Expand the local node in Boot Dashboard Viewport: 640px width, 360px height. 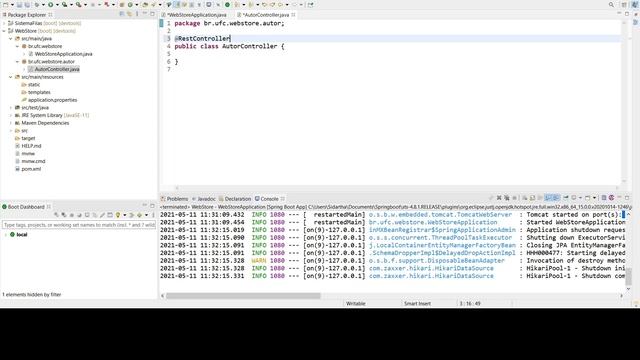point(6,235)
